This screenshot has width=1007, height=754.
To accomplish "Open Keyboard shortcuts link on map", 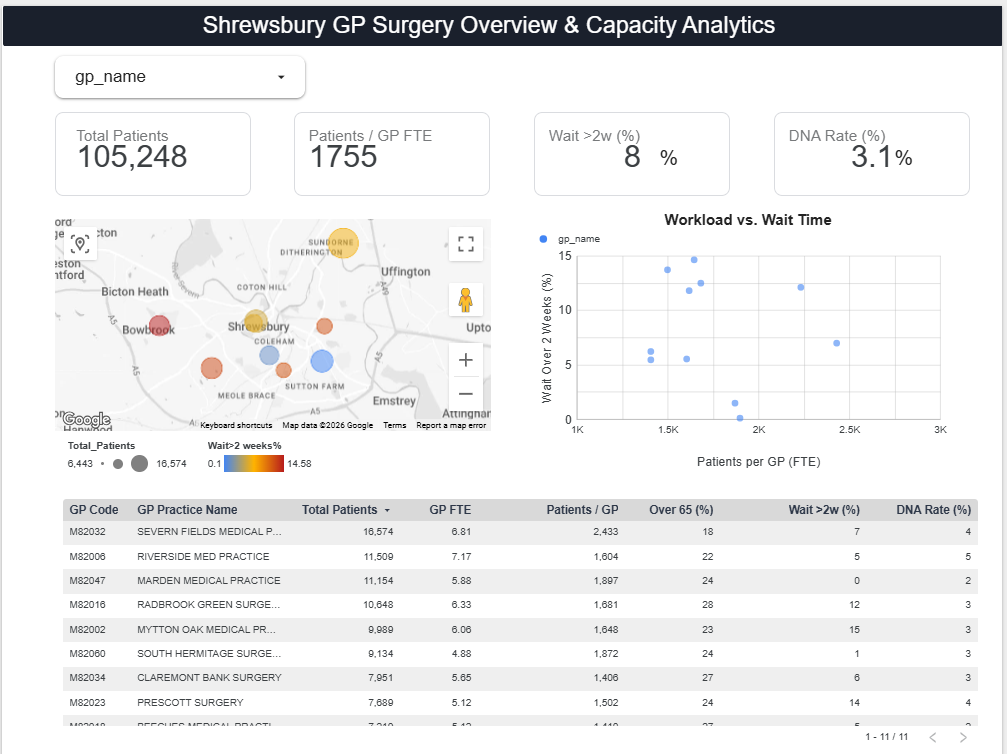I will click(x=236, y=425).
